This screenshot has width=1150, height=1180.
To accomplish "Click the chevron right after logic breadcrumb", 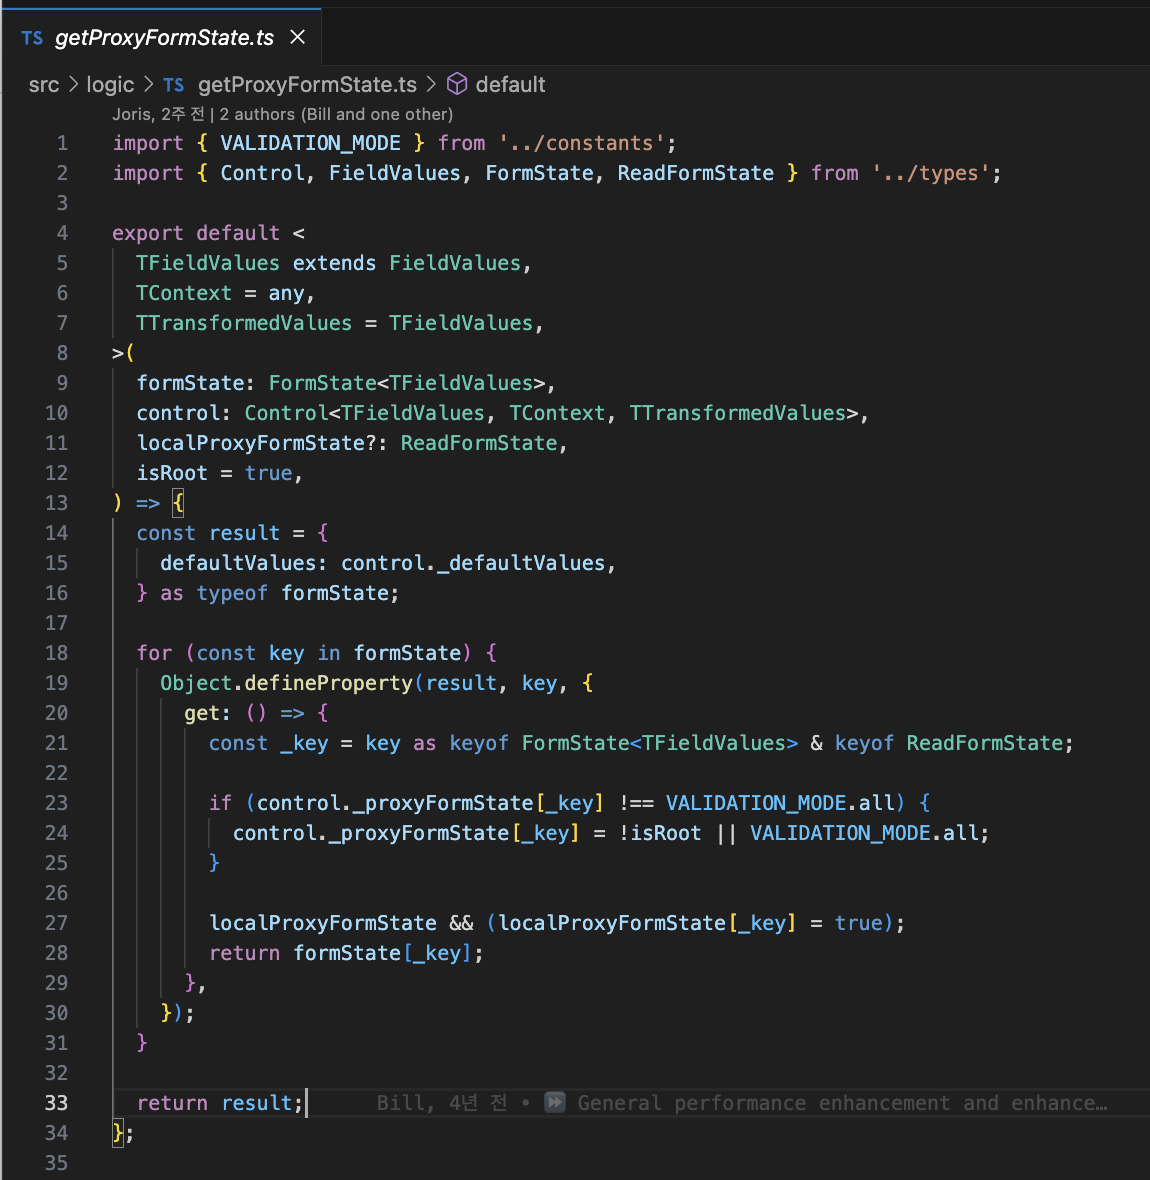I will [149, 85].
